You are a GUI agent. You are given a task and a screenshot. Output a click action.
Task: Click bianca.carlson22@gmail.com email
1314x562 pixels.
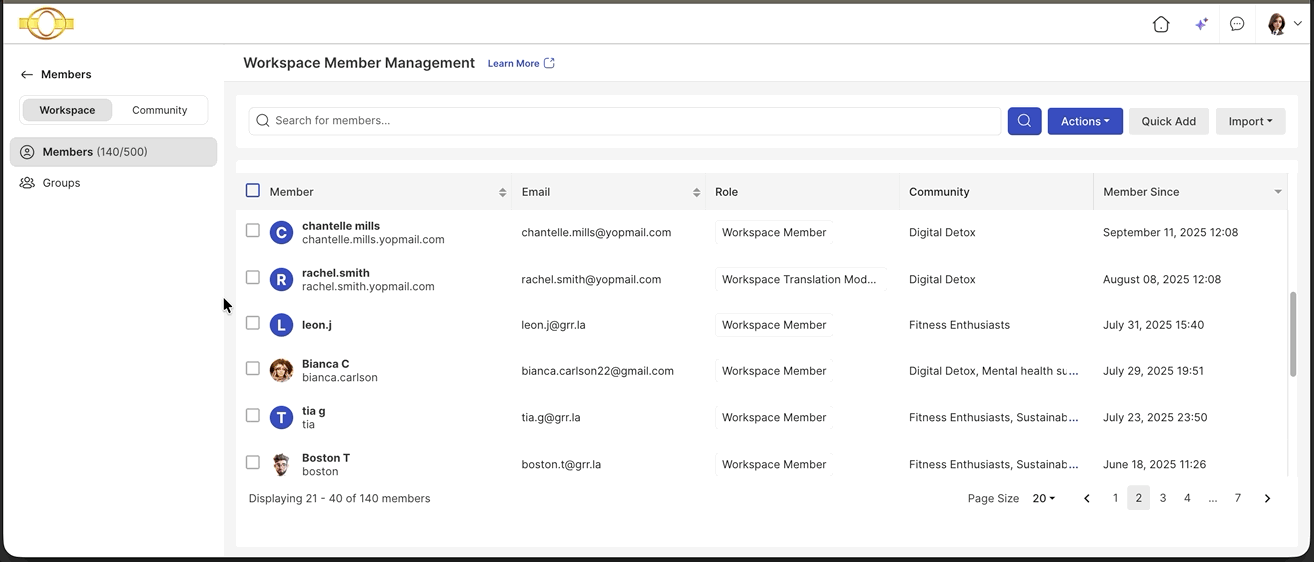tap(597, 371)
